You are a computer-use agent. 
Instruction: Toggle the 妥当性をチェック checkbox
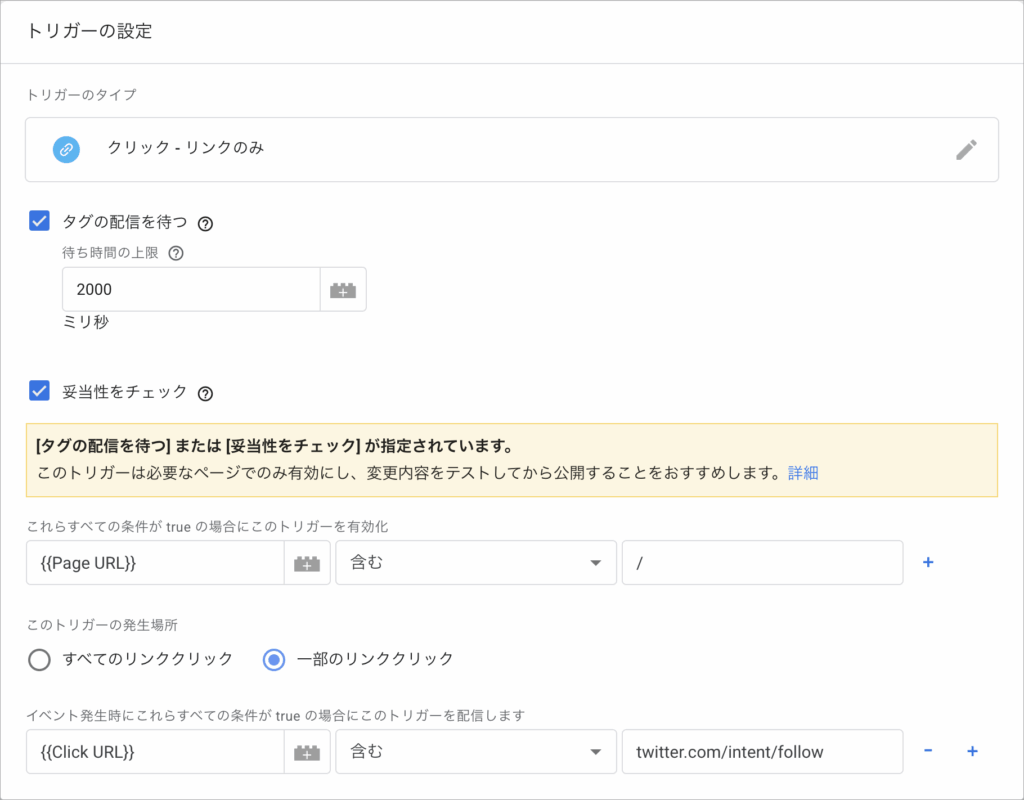pyautogui.click(x=40, y=391)
